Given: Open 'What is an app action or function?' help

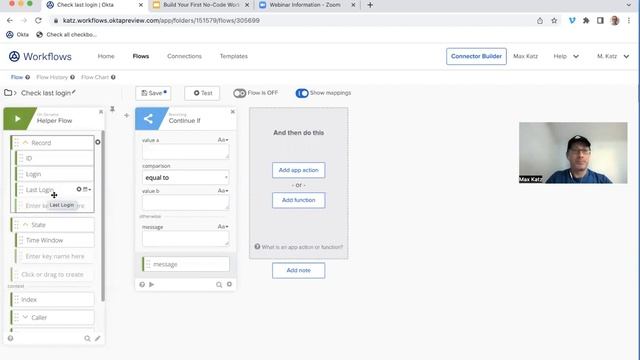Looking at the screenshot, I should pyautogui.click(x=299, y=247).
